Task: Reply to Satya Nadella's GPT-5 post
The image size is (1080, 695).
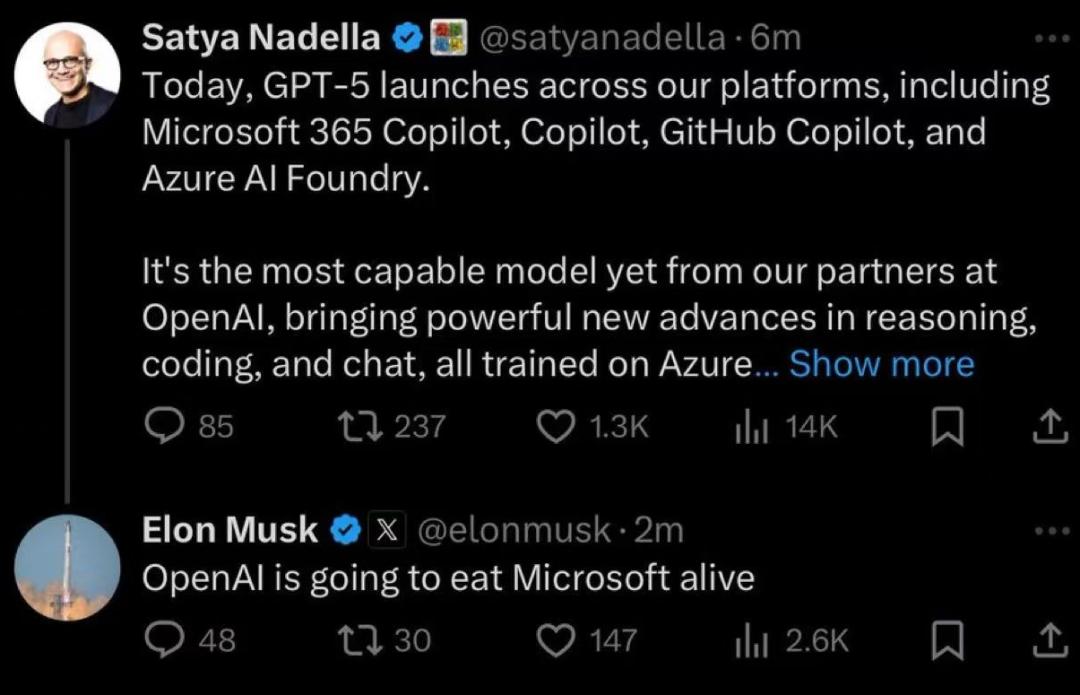Action: pos(161,427)
